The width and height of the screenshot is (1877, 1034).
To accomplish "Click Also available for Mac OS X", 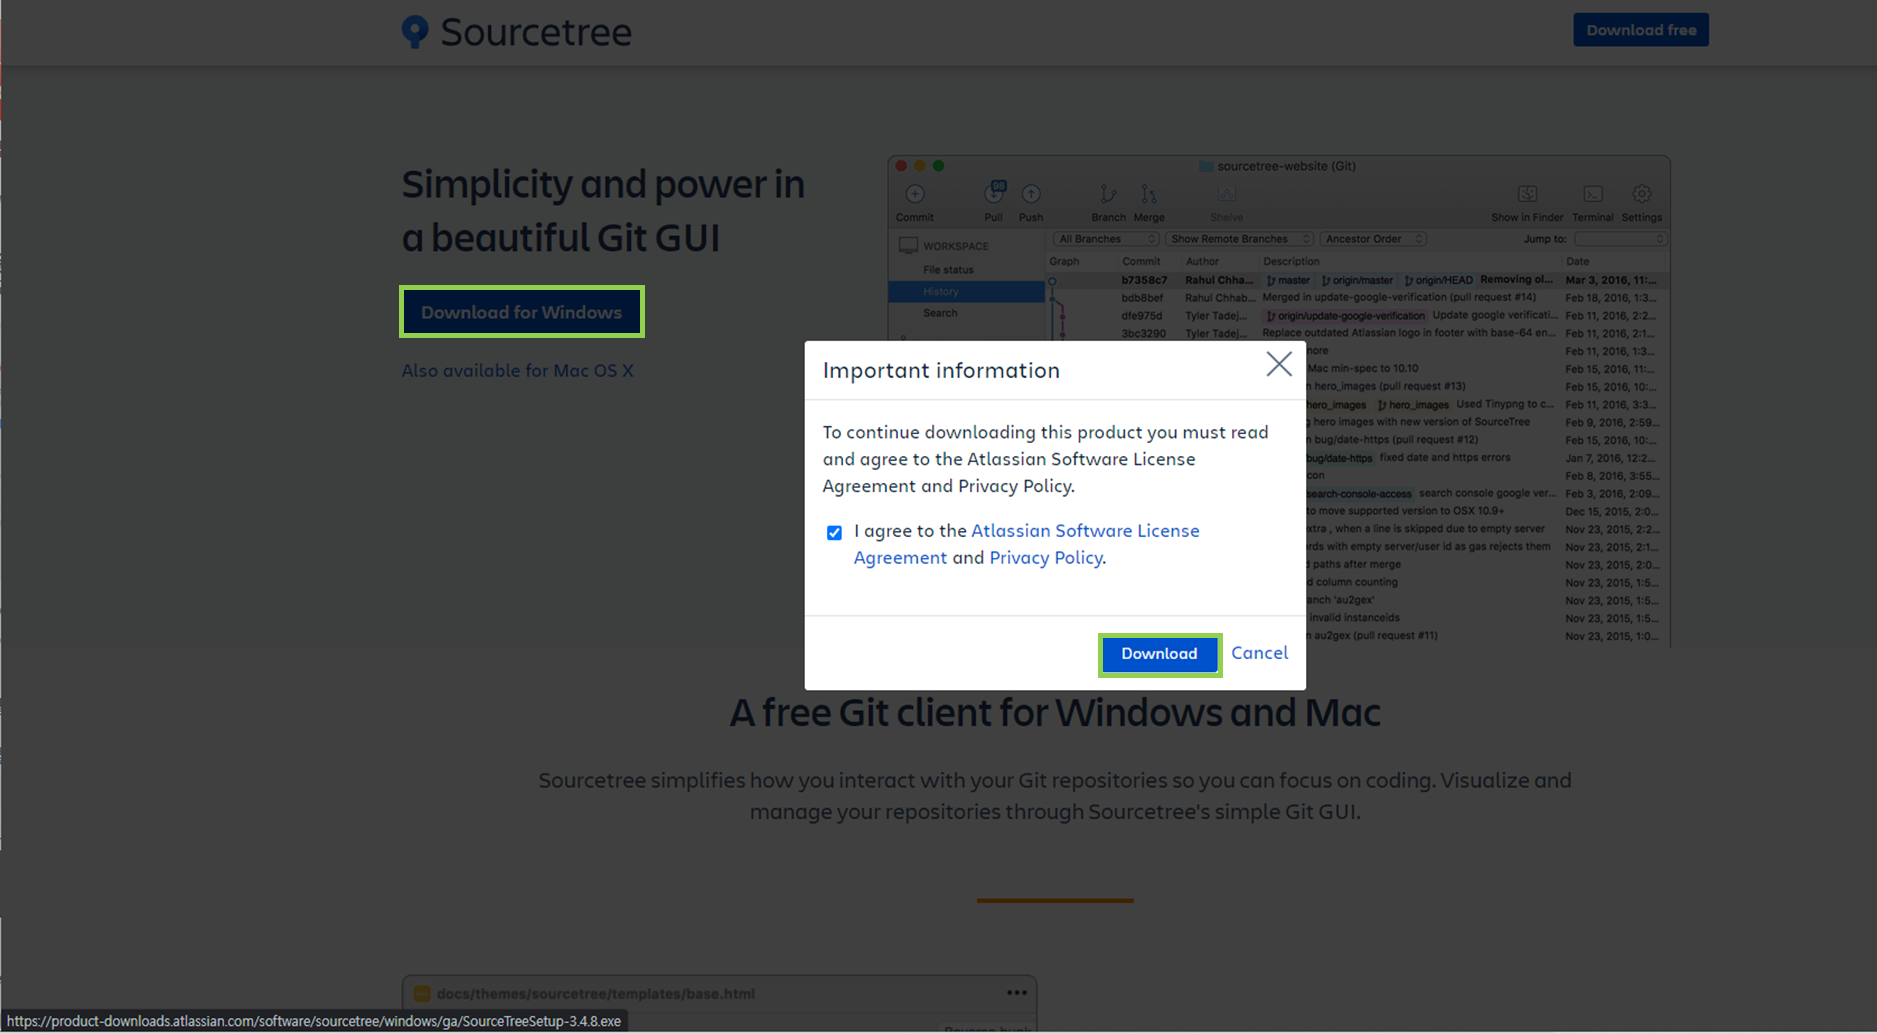I will pos(517,371).
